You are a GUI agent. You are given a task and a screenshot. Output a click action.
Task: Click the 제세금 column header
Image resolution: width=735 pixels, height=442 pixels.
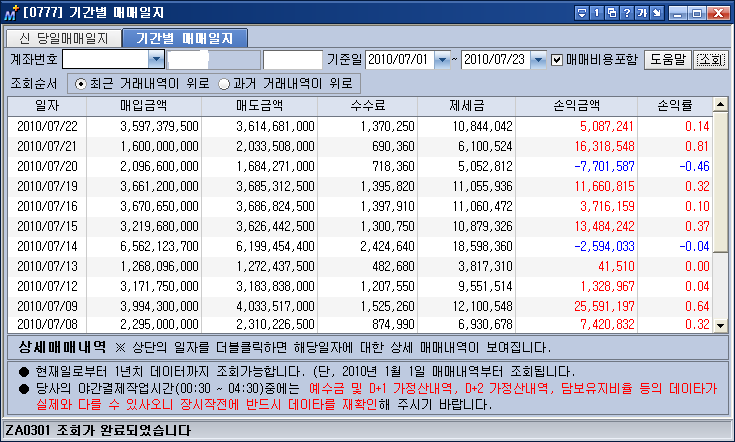coord(466,105)
